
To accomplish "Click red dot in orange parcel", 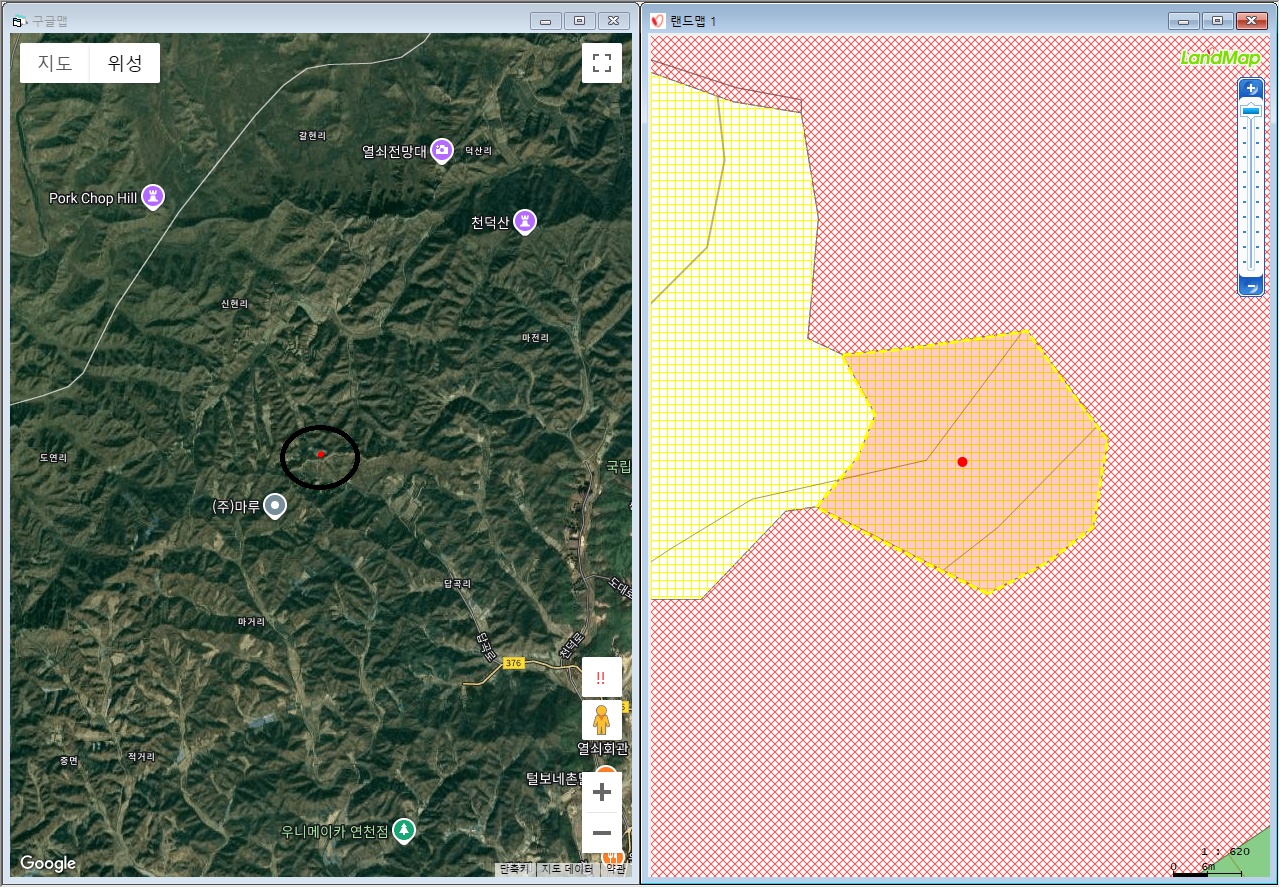I will click(x=962, y=462).
